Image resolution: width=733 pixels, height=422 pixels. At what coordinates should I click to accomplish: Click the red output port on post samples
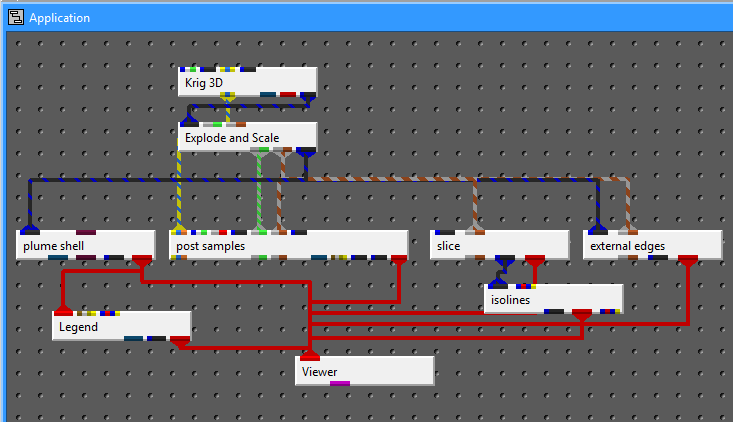click(x=399, y=259)
